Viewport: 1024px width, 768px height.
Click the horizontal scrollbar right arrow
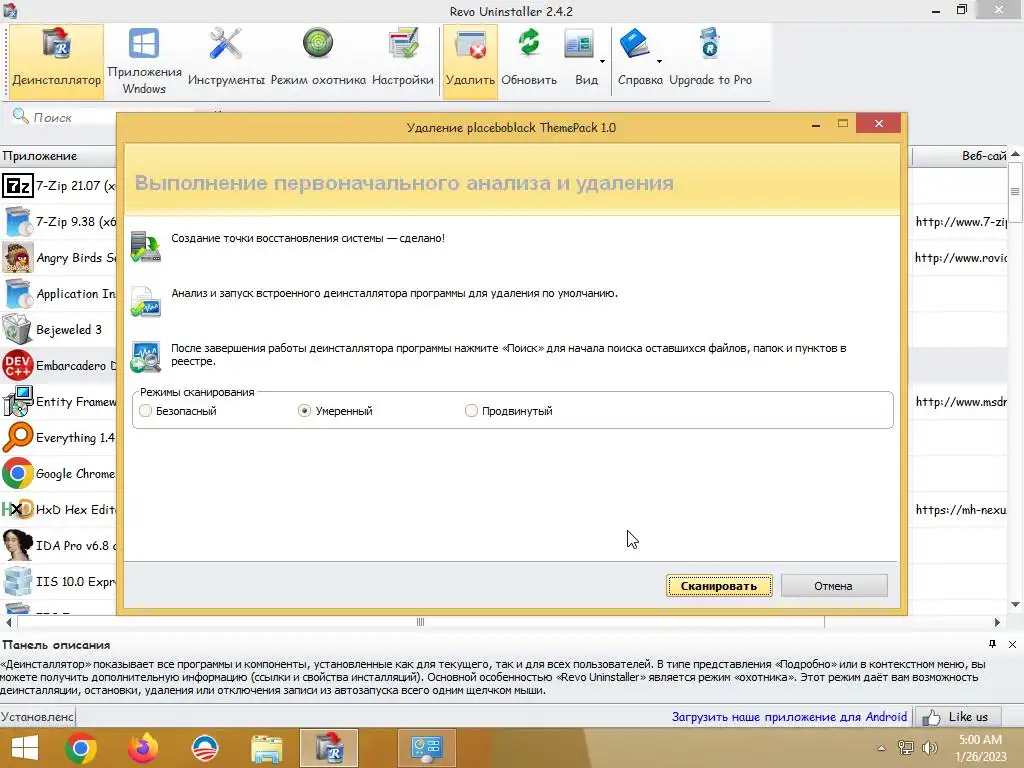[x=997, y=622]
